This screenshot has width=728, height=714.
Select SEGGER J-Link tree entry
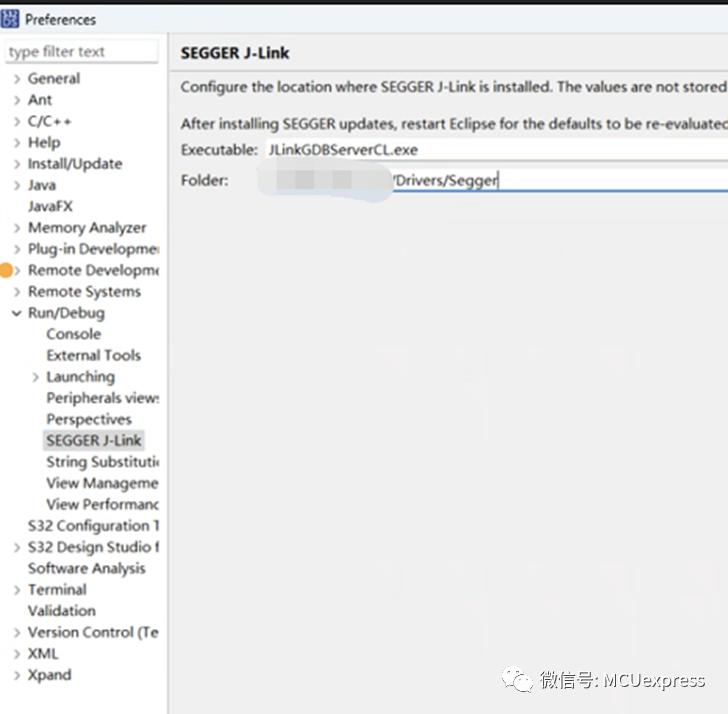click(93, 441)
